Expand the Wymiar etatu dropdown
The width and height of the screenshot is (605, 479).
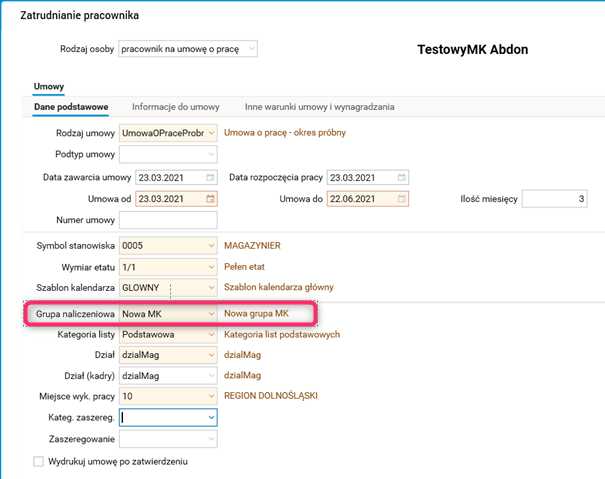(x=211, y=267)
